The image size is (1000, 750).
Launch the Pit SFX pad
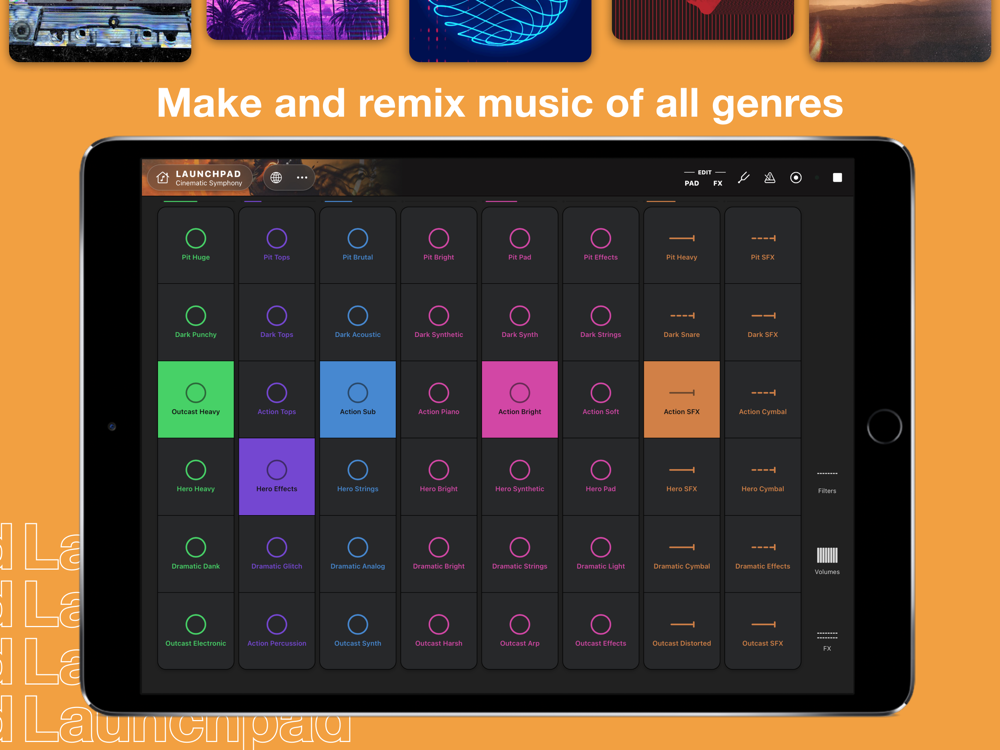point(763,245)
